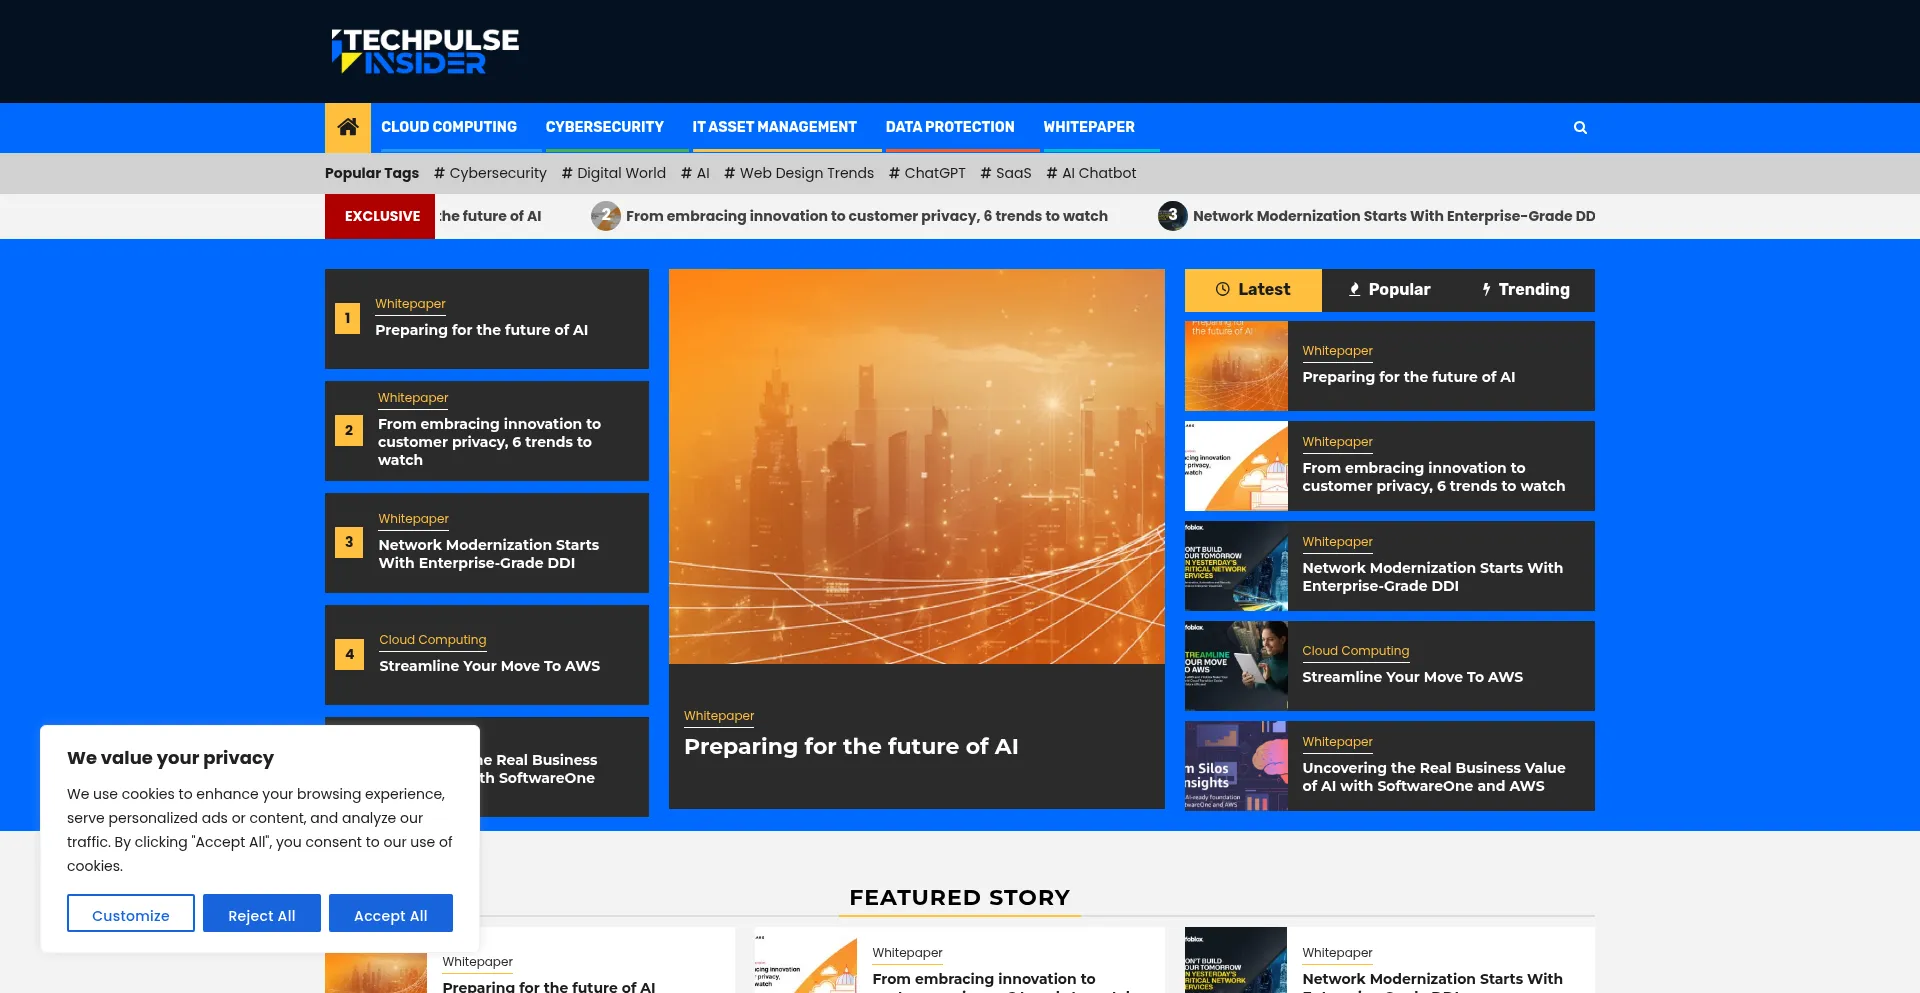Open the Cybersecurity menu item
The height and width of the screenshot is (993, 1920).
(604, 127)
